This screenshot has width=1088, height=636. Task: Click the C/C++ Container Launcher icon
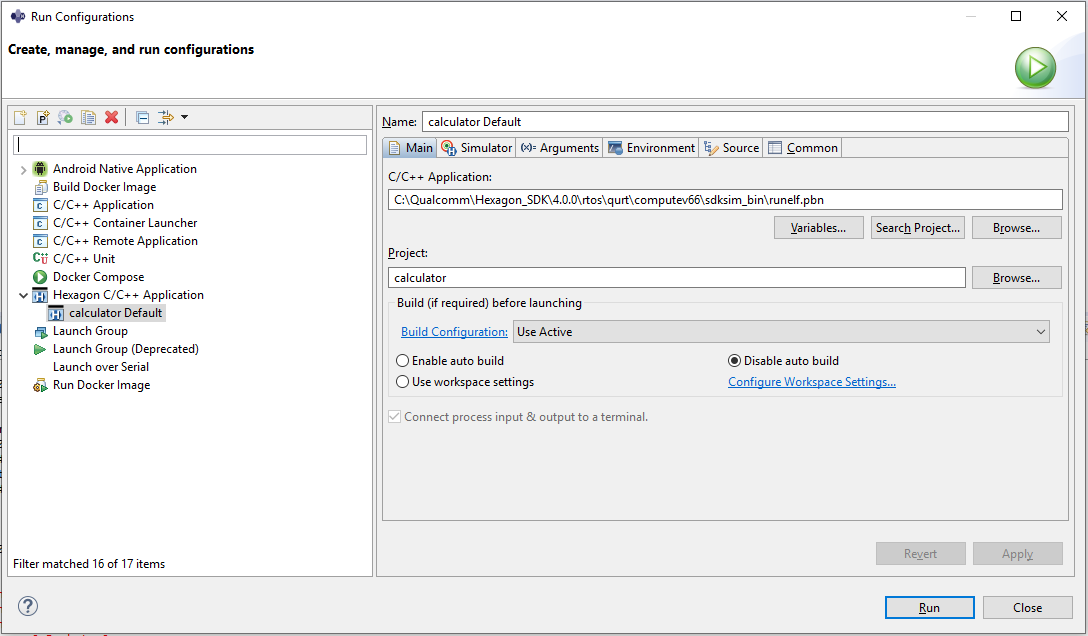pos(40,223)
